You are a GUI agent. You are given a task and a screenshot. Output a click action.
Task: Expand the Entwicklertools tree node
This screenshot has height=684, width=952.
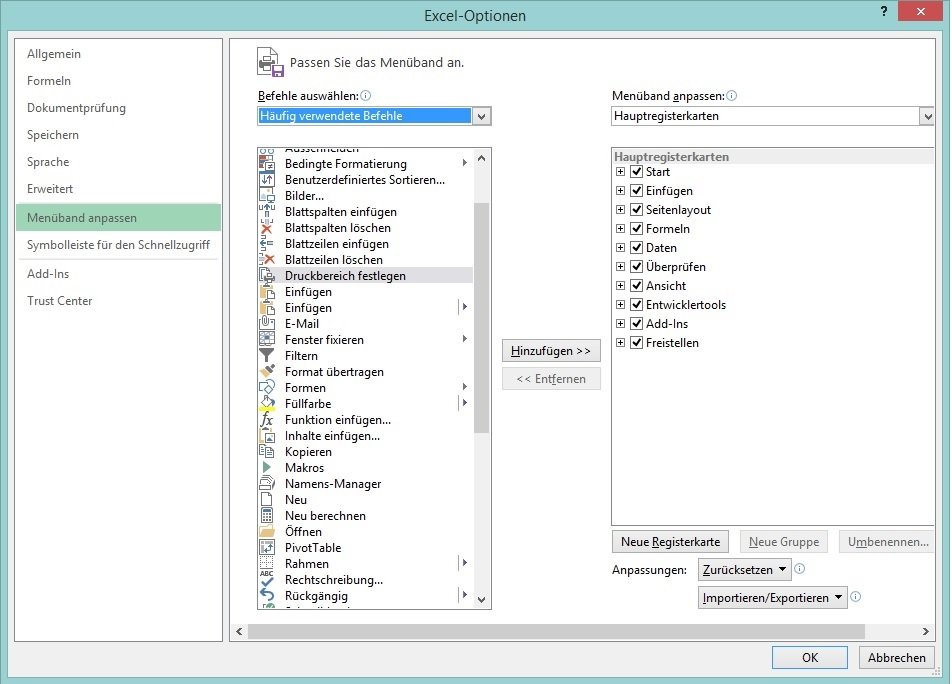click(x=620, y=305)
